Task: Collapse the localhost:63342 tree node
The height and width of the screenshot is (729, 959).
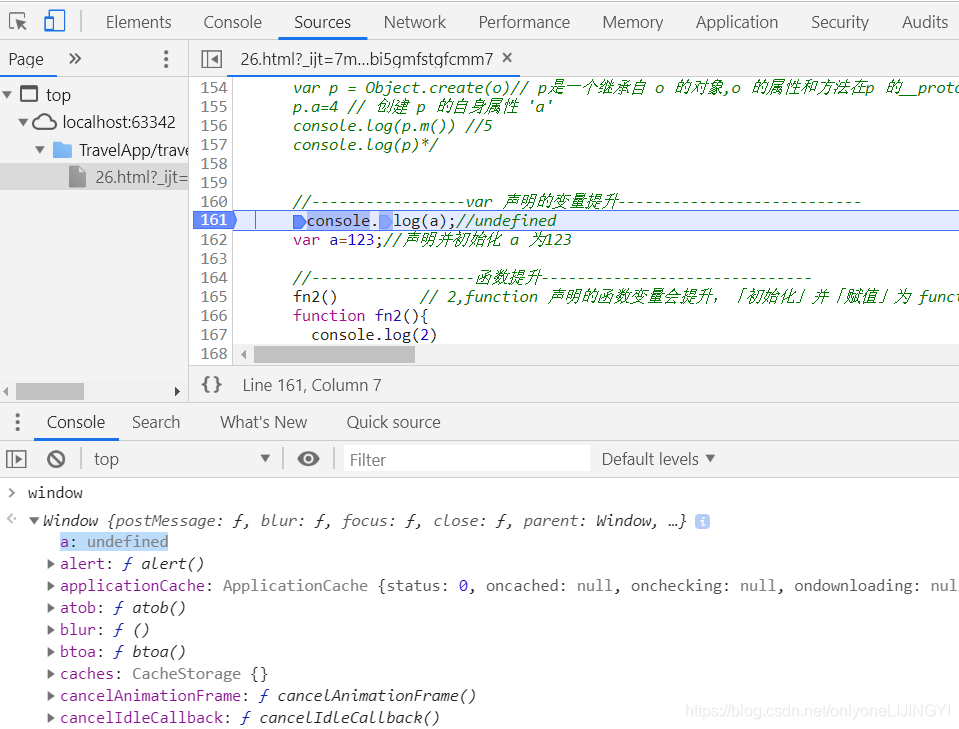Action: (23, 122)
